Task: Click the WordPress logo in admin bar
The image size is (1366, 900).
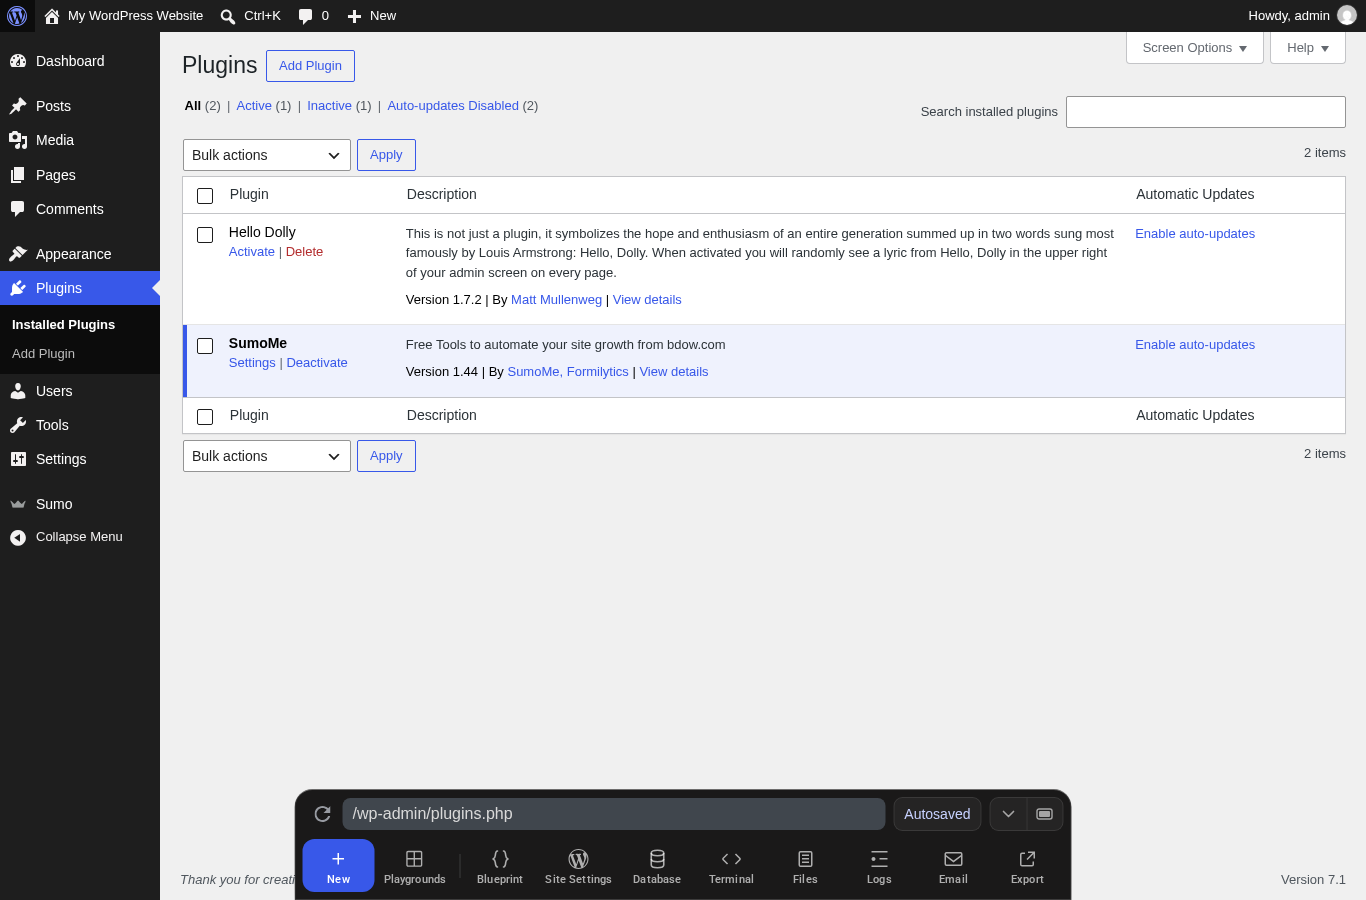Action: coord(17,16)
